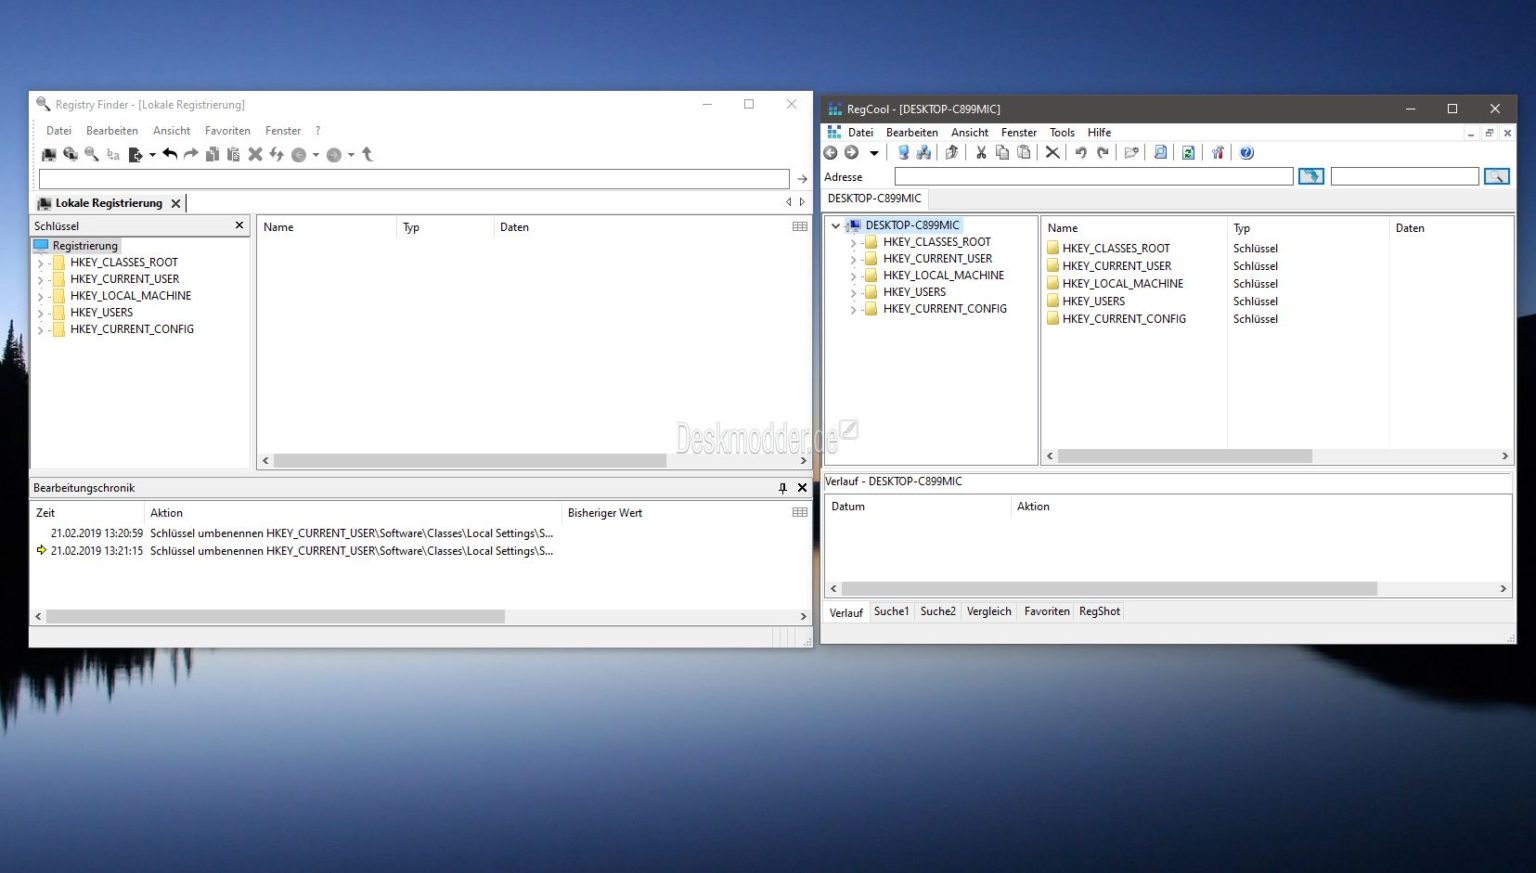Viewport: 1536px width, 873px height.
Task: Click the refresh icon in Registry Finder toolbar
Action: click(276, 154)
